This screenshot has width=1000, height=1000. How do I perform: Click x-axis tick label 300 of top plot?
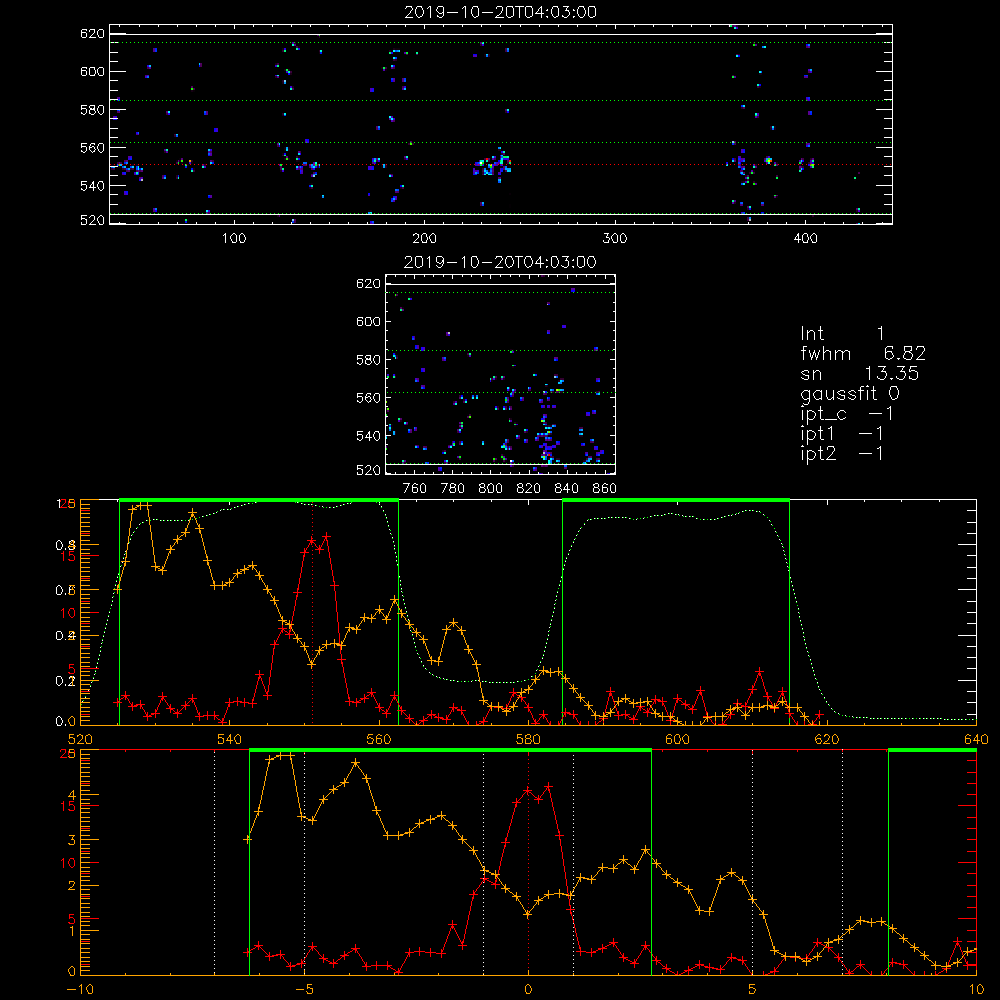pyautogui.click(x=615, y=239)
